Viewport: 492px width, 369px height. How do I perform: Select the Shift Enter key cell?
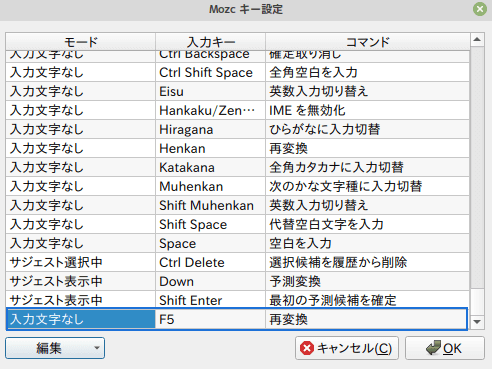point(210,300)
